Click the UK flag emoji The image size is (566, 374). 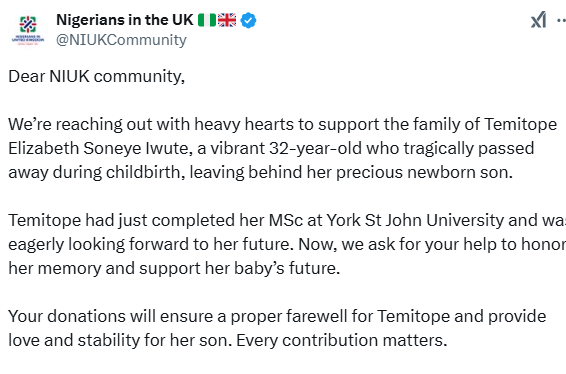(227, 20)
